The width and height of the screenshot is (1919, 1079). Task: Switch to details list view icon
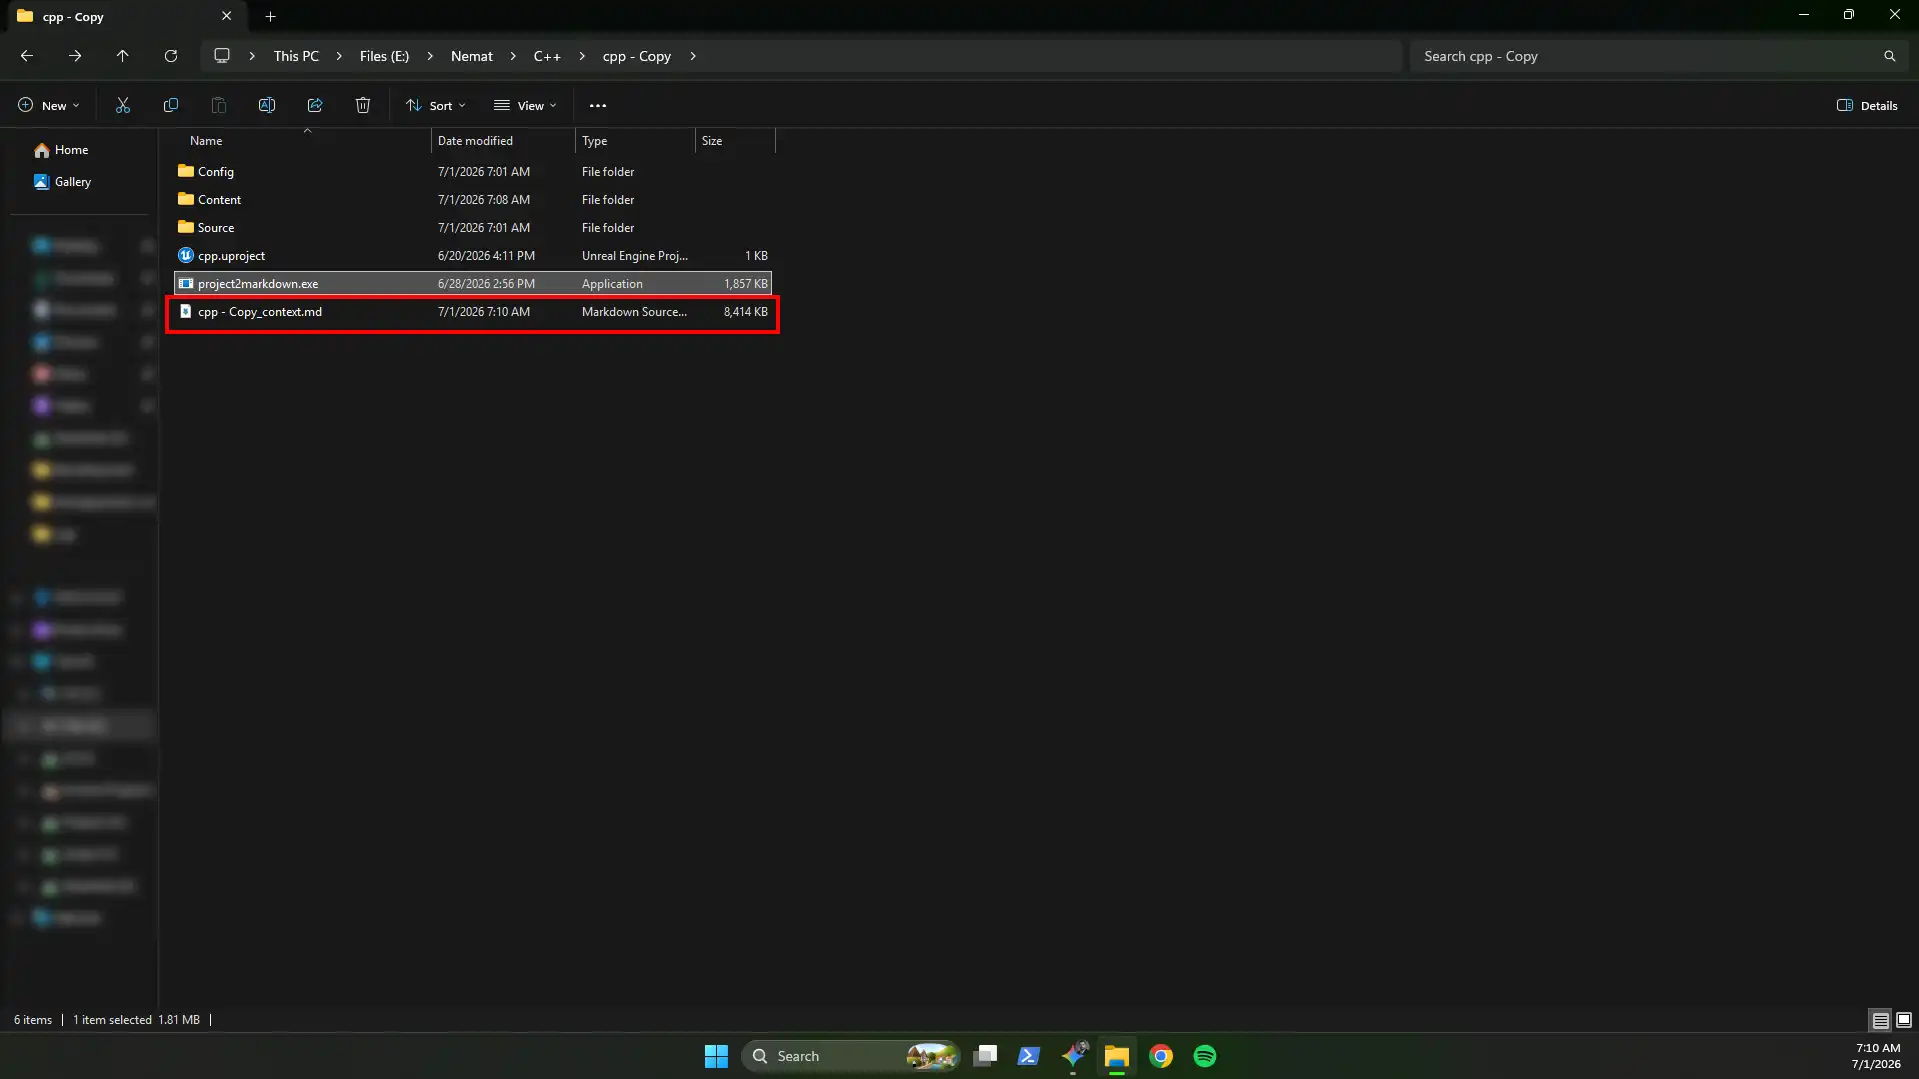1880,1020
